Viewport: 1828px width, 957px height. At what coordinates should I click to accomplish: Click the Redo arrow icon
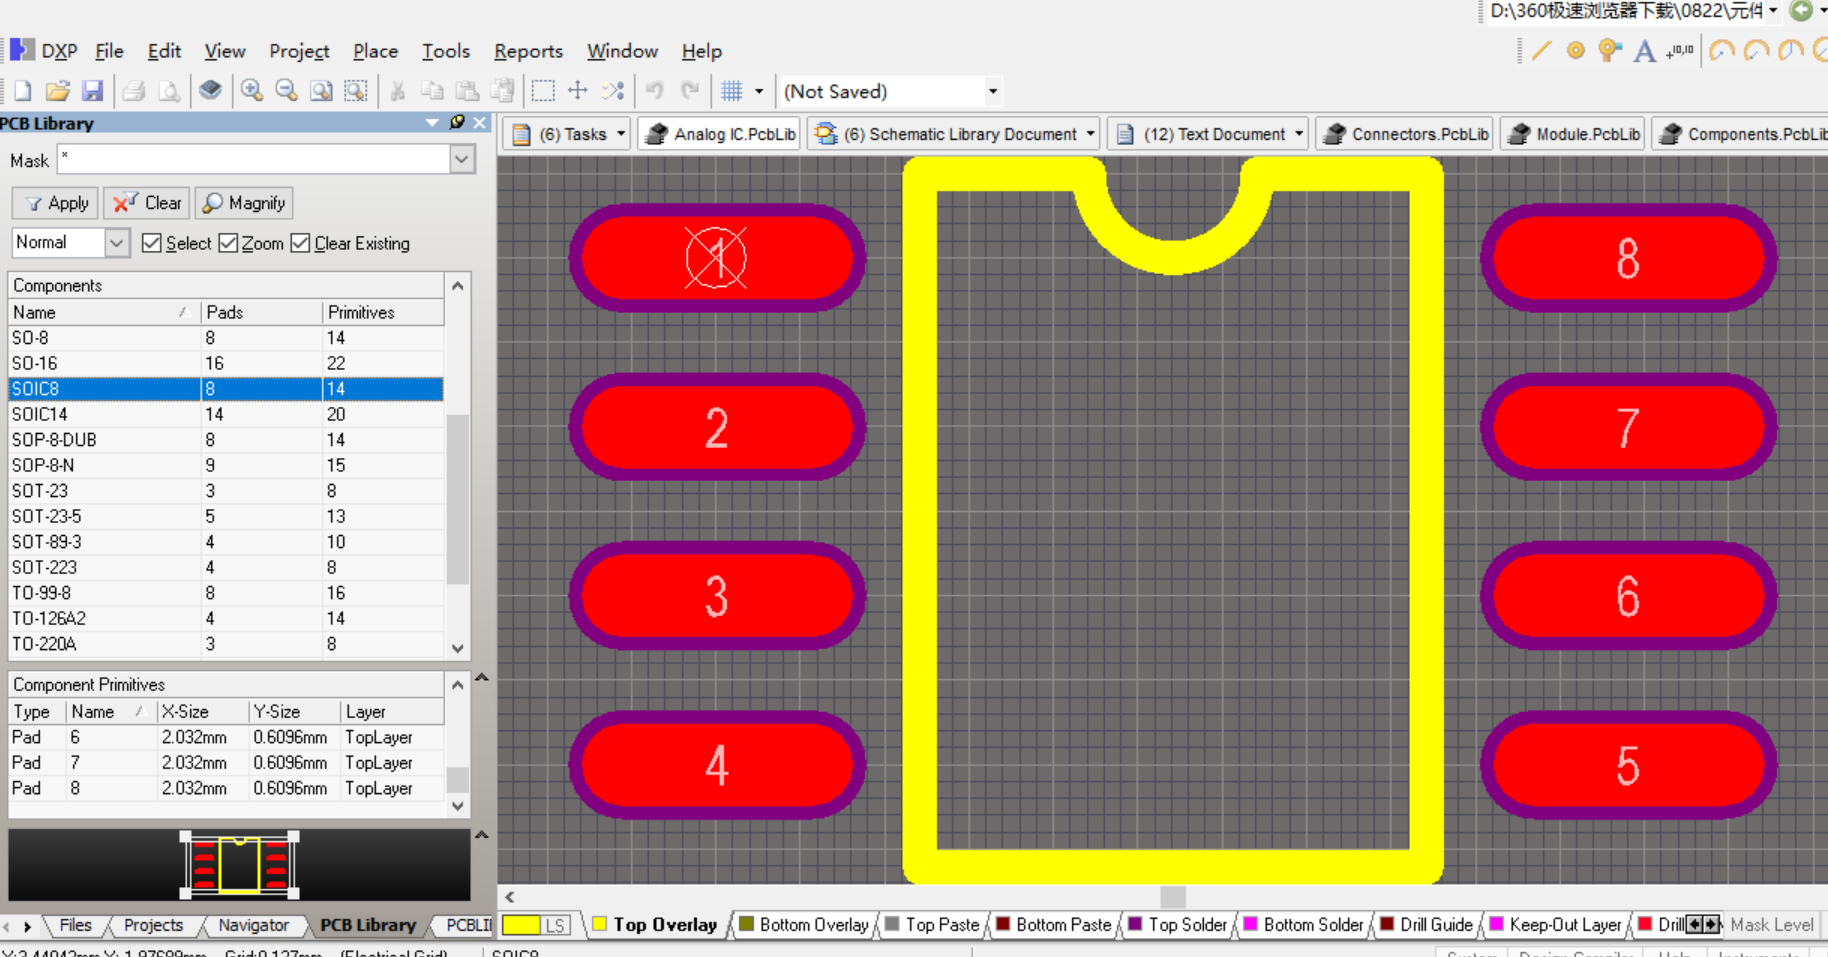coord(690,91)
